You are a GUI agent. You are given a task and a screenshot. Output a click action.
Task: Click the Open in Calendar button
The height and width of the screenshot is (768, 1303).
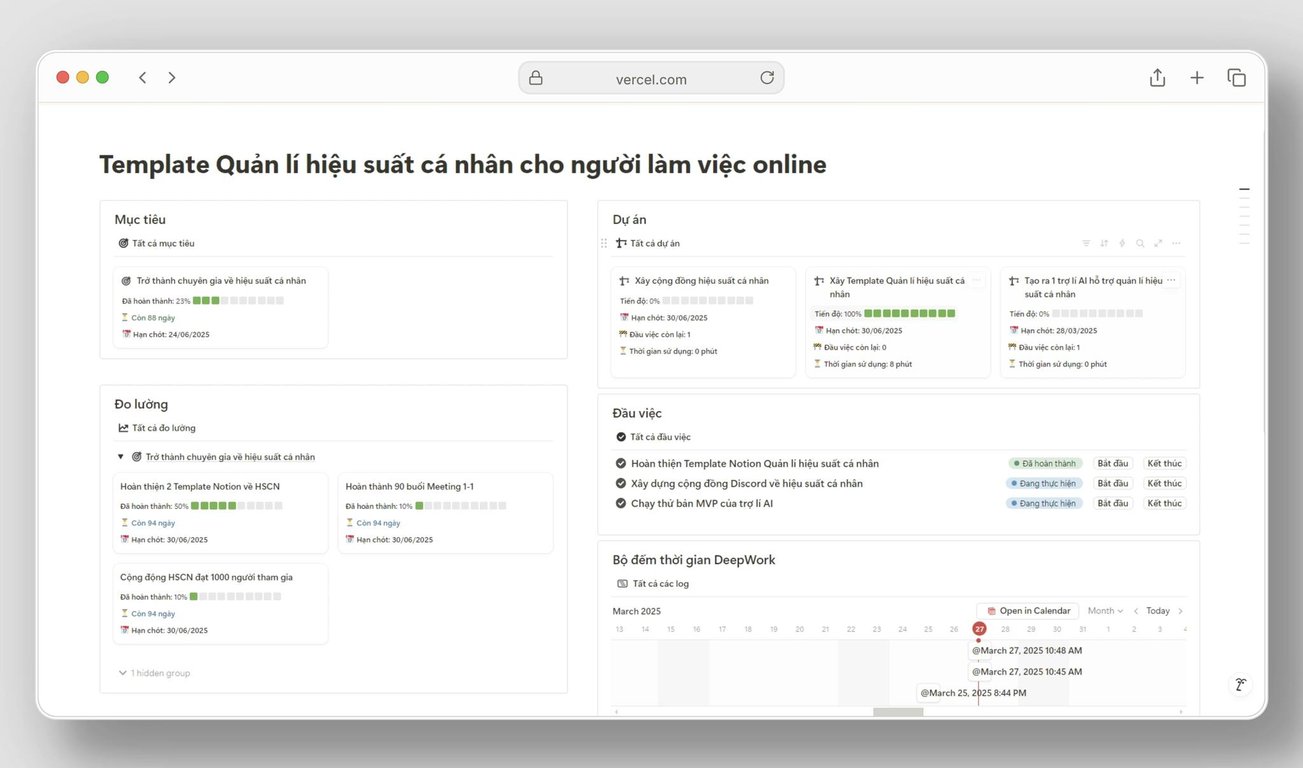(x=1028, y=611)
